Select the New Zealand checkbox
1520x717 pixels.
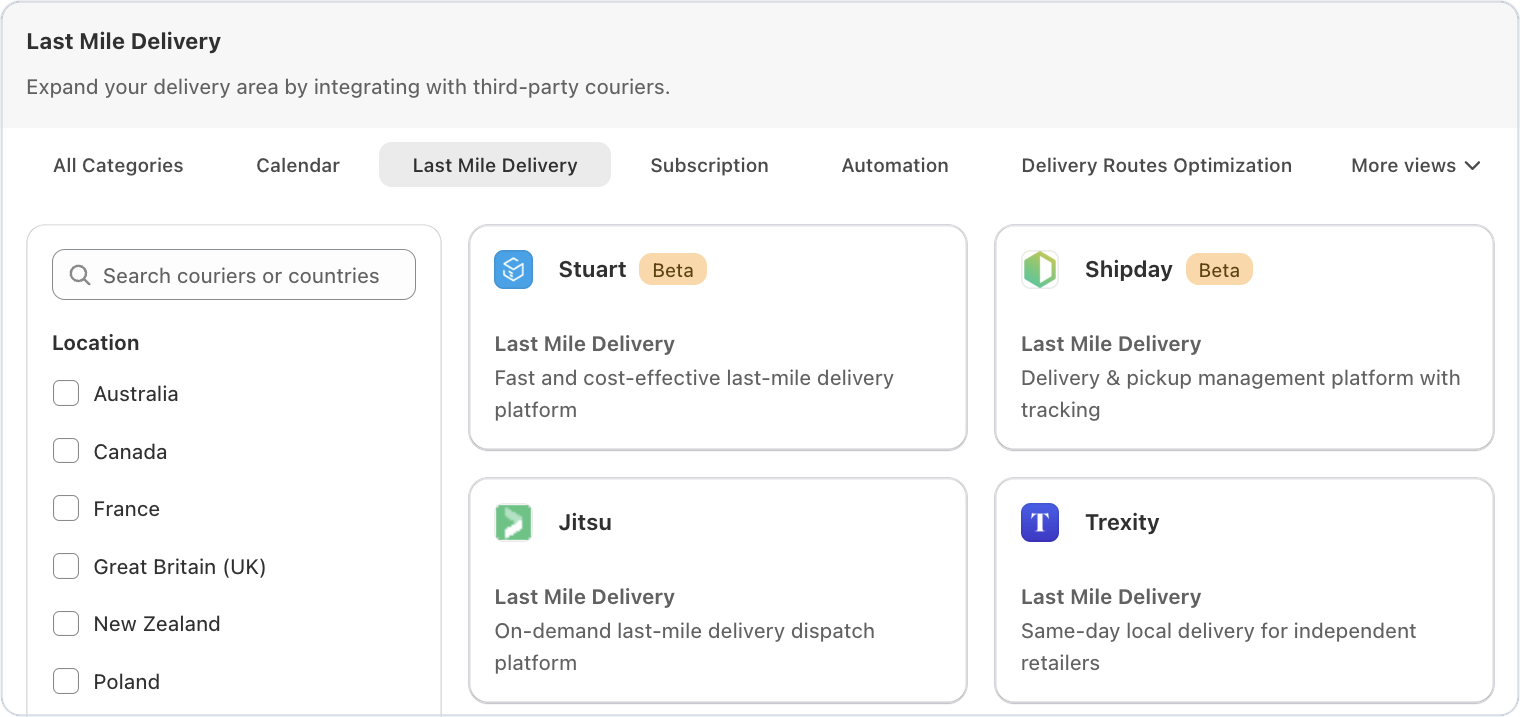pyautogui.click(x=66, y=624)
